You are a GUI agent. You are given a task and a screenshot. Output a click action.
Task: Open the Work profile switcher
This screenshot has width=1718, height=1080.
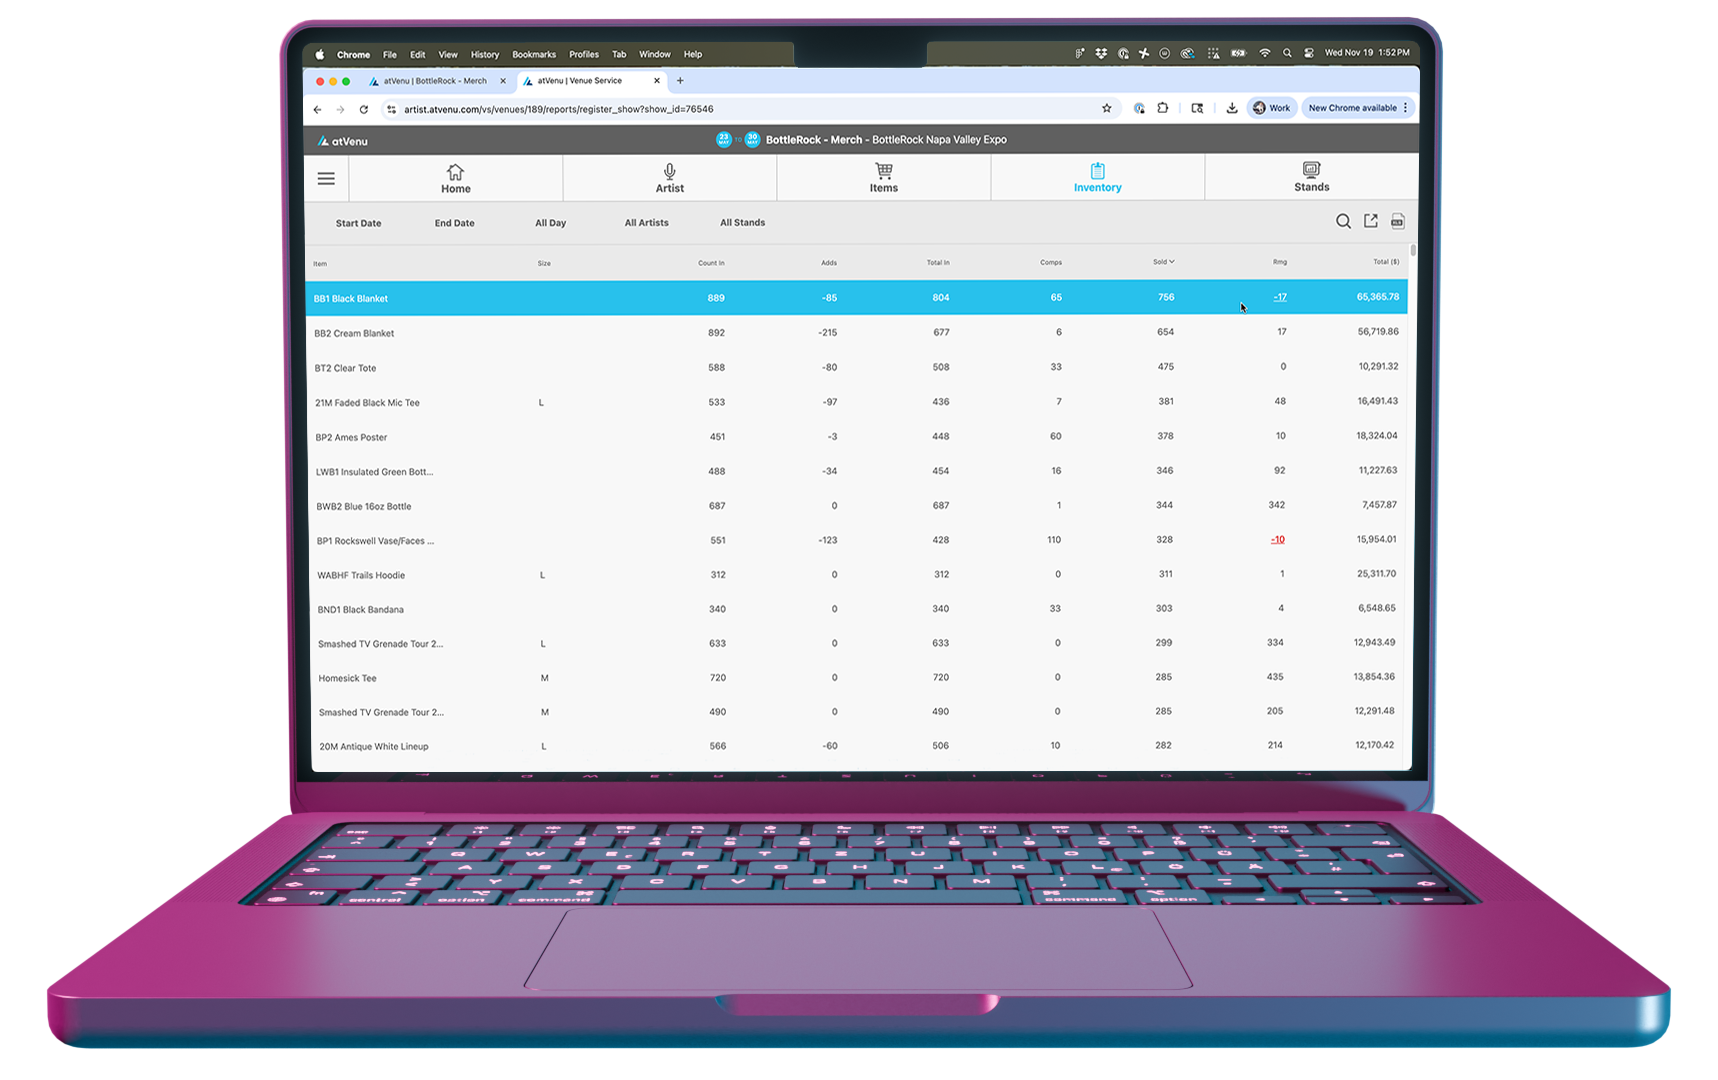pos(1272,108)
